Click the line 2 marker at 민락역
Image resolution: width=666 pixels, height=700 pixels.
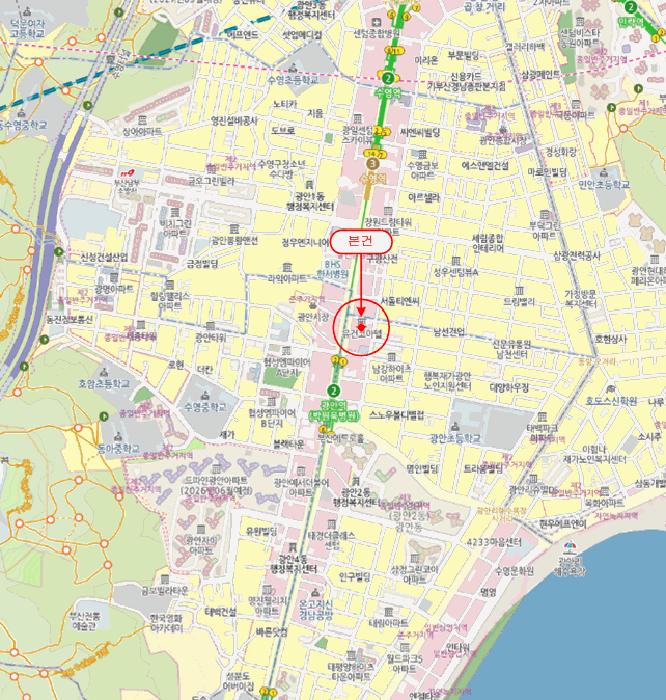point(630,7)
